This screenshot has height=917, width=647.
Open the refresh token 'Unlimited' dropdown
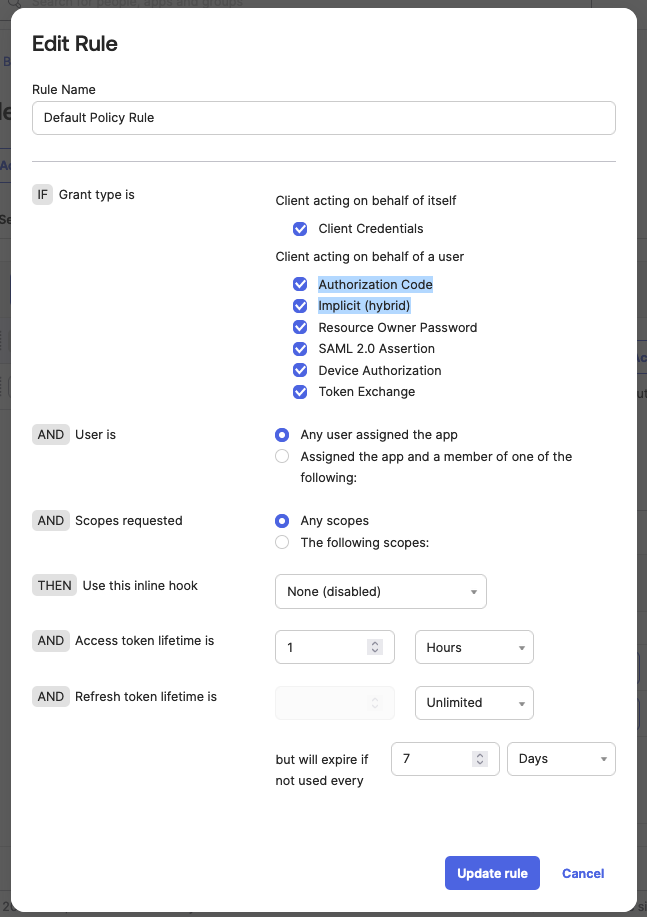coord(474,703)
